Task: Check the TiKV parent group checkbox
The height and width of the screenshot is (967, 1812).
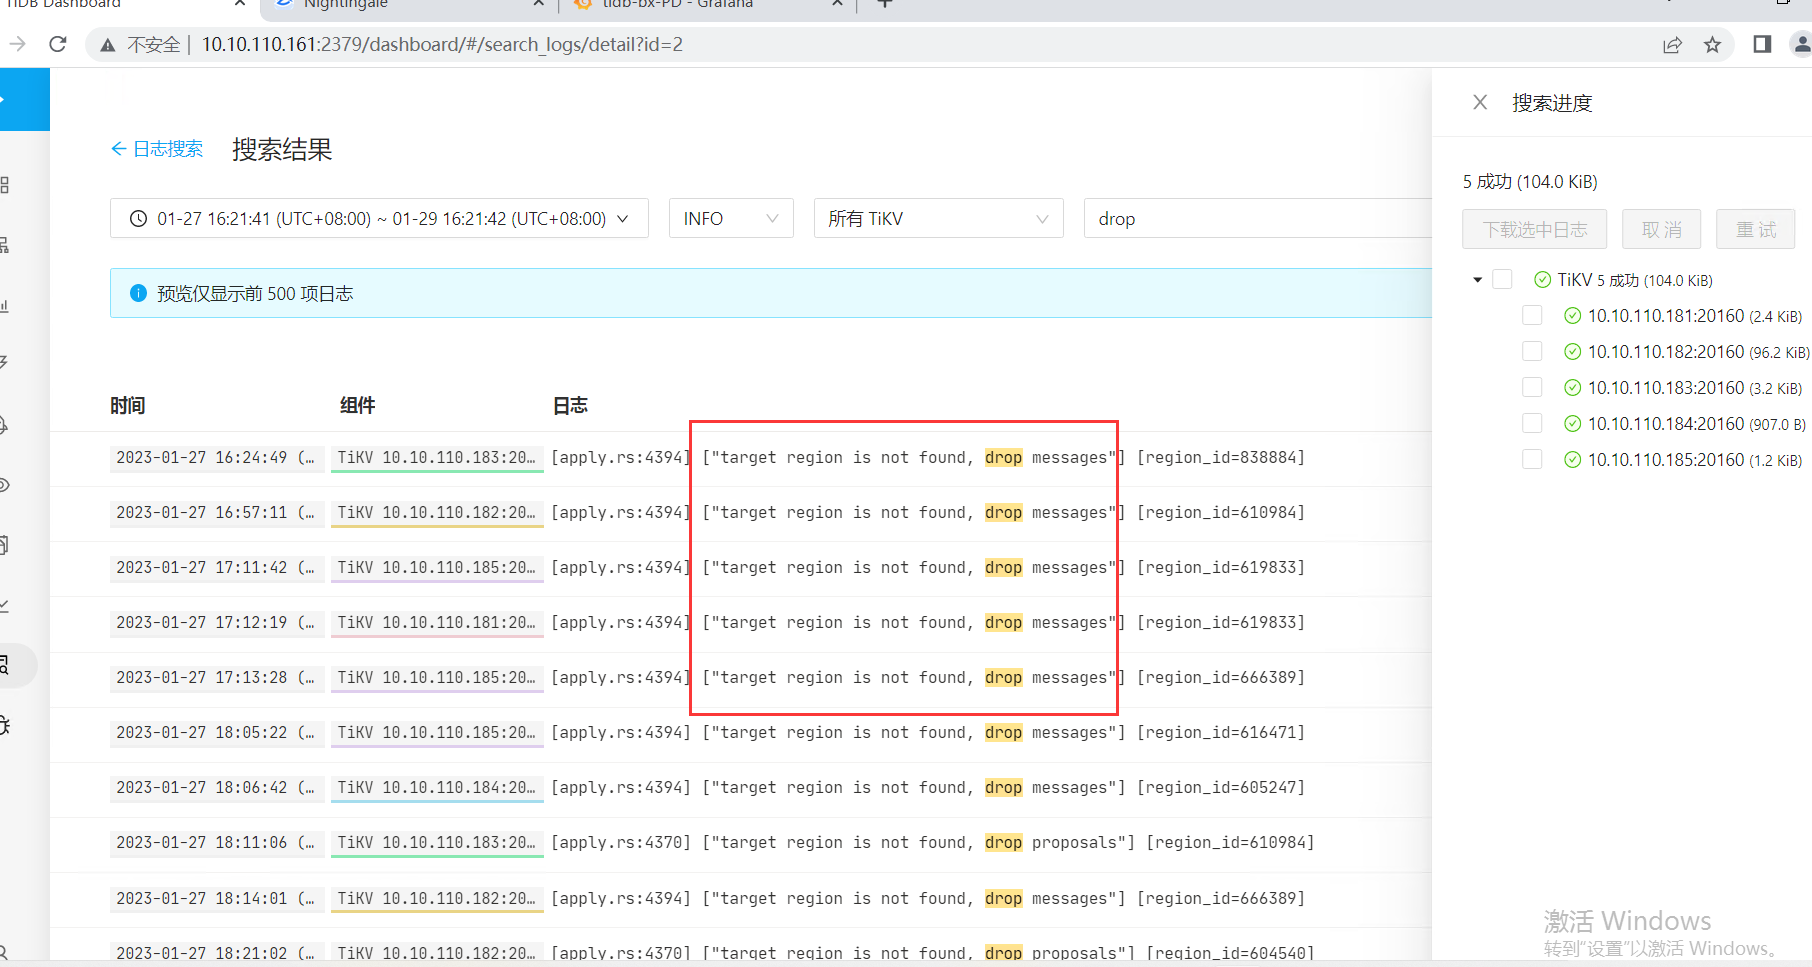Action: pyautogui.click(x=1502, y=280)
